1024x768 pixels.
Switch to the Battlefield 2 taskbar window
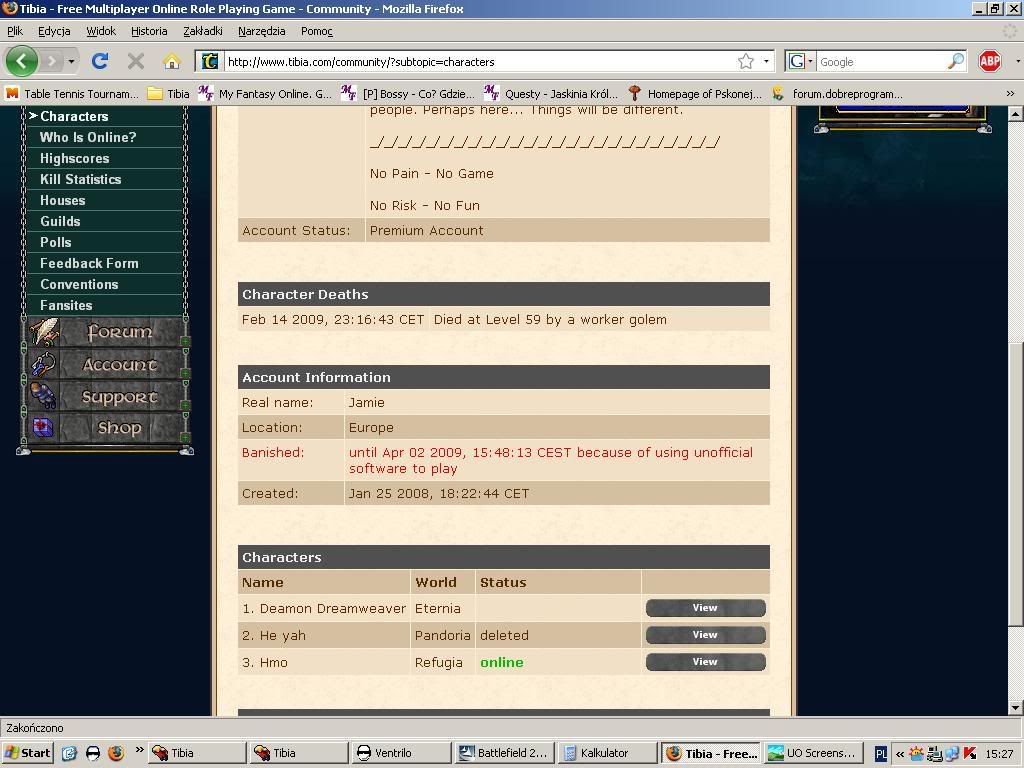pyautogui.click(x=504, y=753)
